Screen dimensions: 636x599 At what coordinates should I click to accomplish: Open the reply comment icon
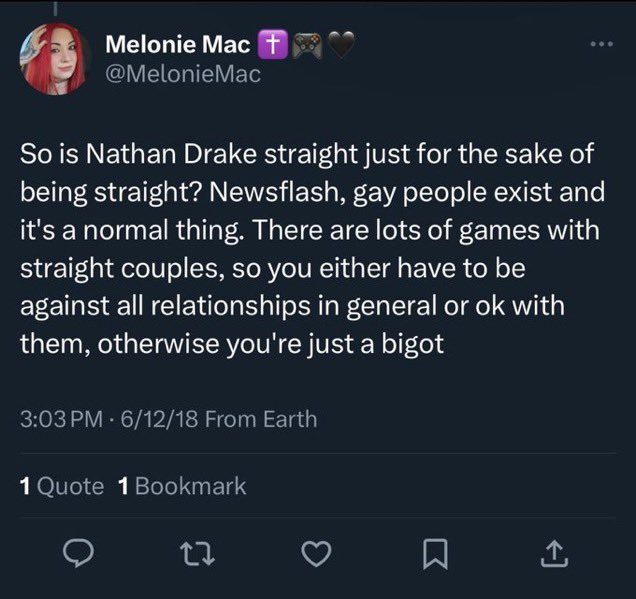(78, 553)
